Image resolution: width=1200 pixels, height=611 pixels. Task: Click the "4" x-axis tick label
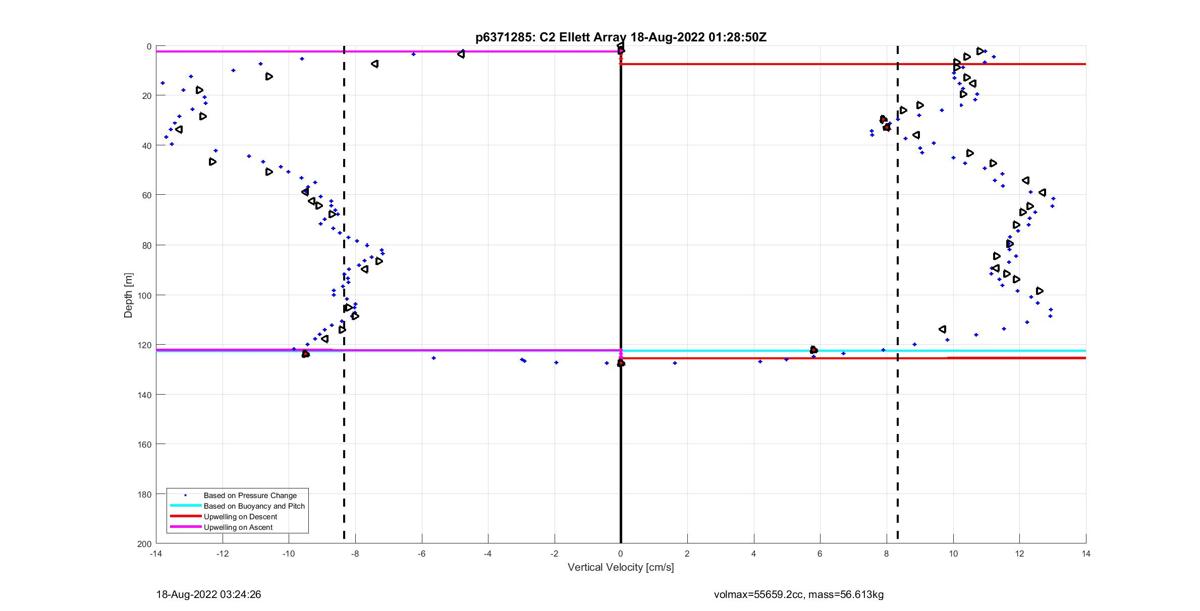pos(754,553)
